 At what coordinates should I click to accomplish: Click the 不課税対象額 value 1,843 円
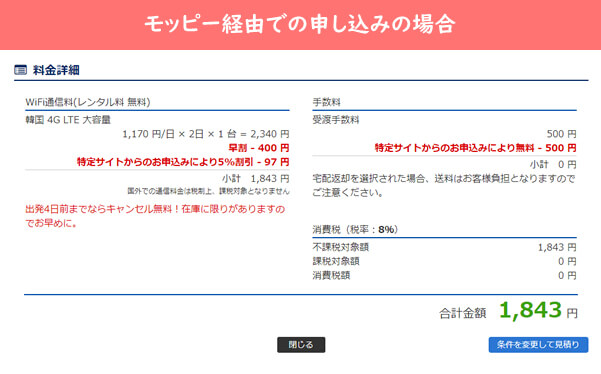pos(557,247)
